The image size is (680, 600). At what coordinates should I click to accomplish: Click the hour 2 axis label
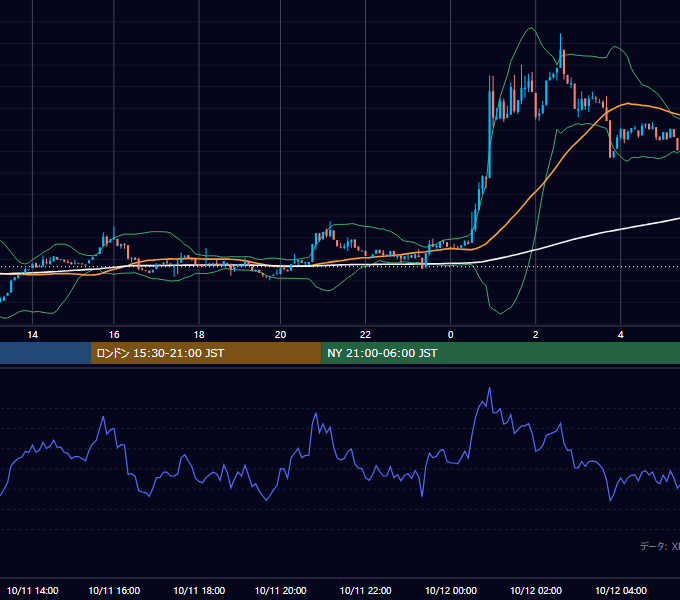[536, 335]
